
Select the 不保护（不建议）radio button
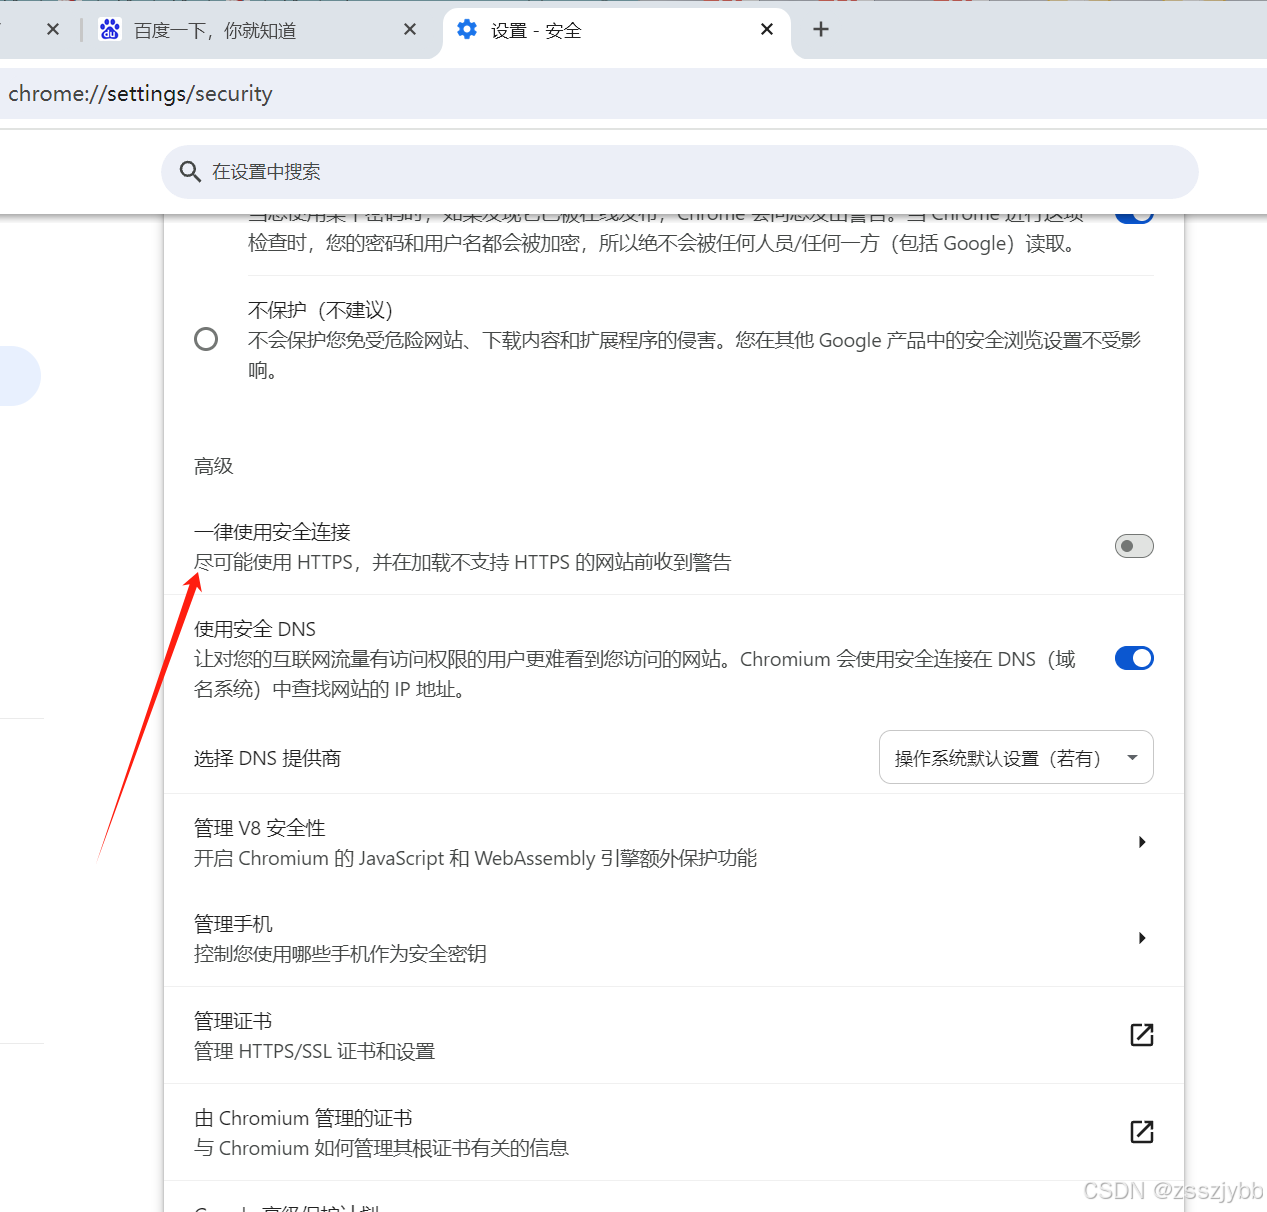point(206,338)
